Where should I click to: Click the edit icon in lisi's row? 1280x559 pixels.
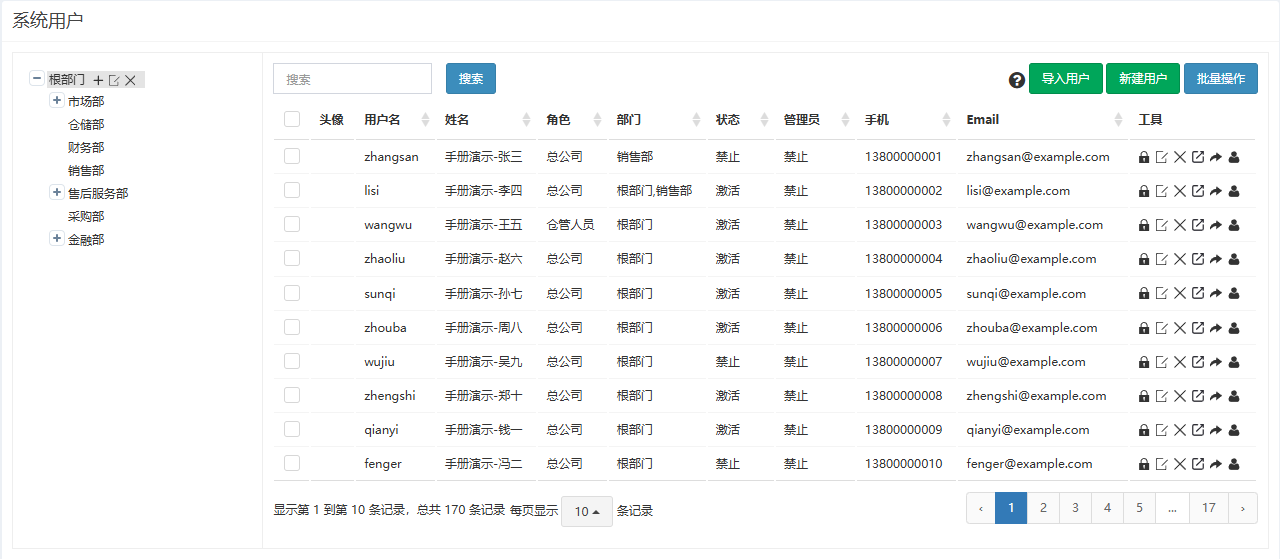1161,191
